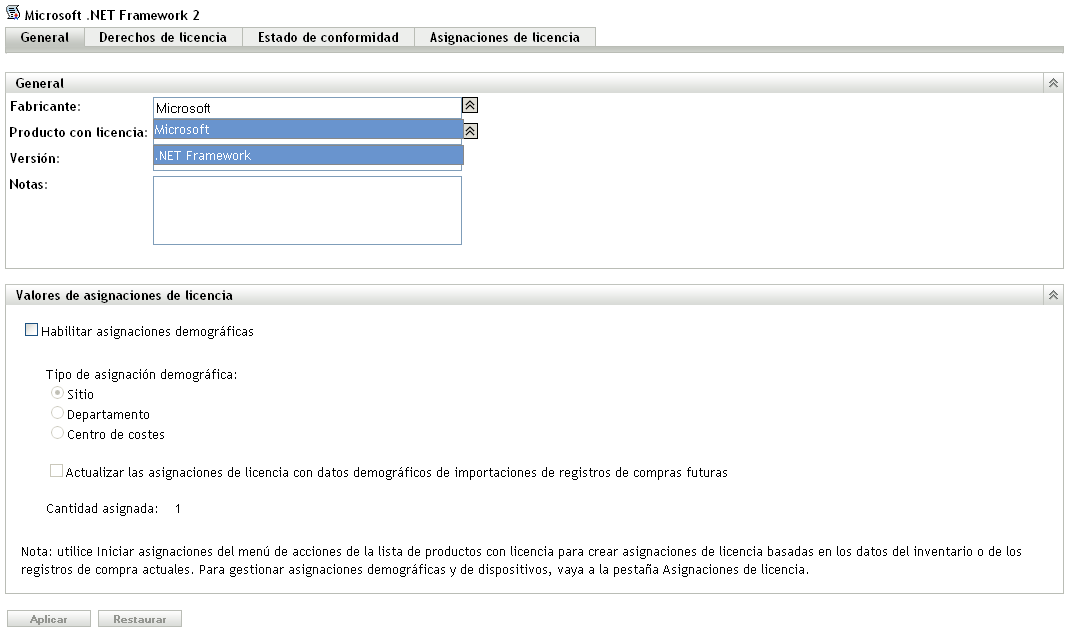Enable Habilitar asignaciones demográficas checkbox
This screenshot has width=1069, height=644.
click(31, 331)
